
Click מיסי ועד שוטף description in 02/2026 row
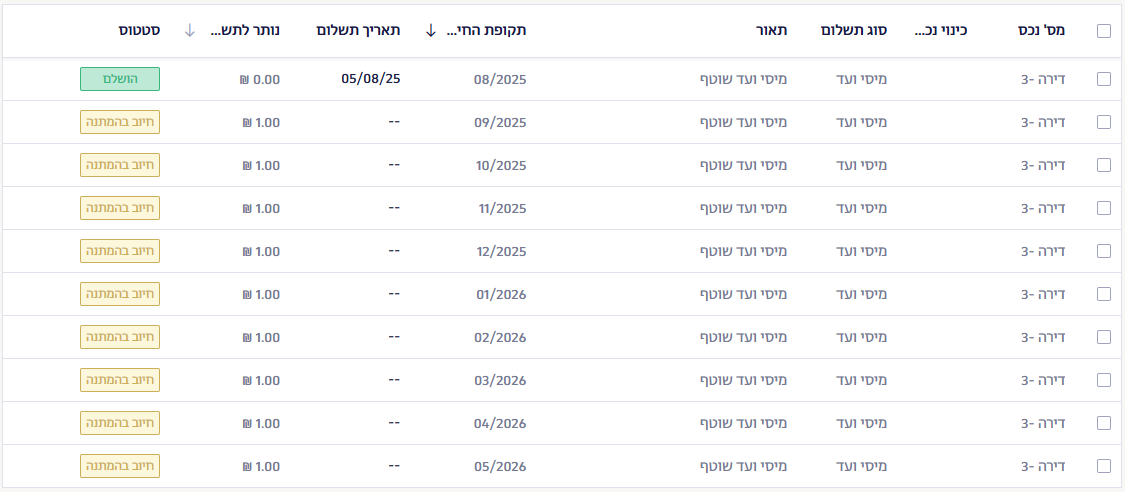tap(743, 337)
